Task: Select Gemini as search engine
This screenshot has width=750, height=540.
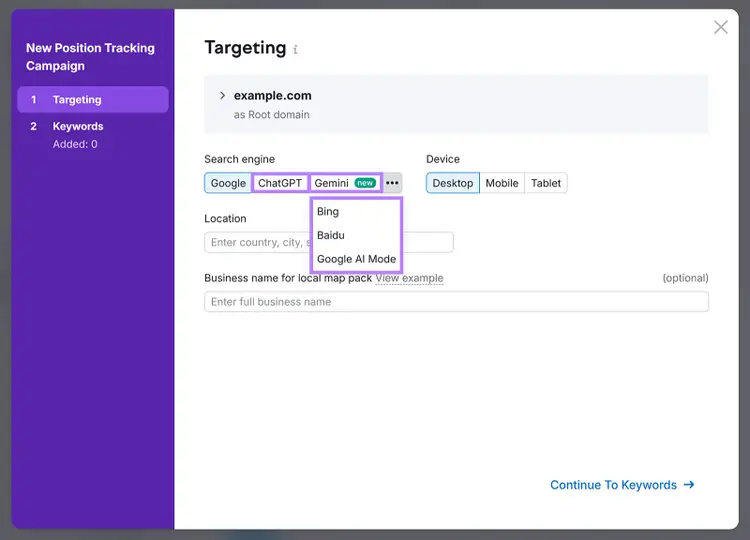Action: 345,183
